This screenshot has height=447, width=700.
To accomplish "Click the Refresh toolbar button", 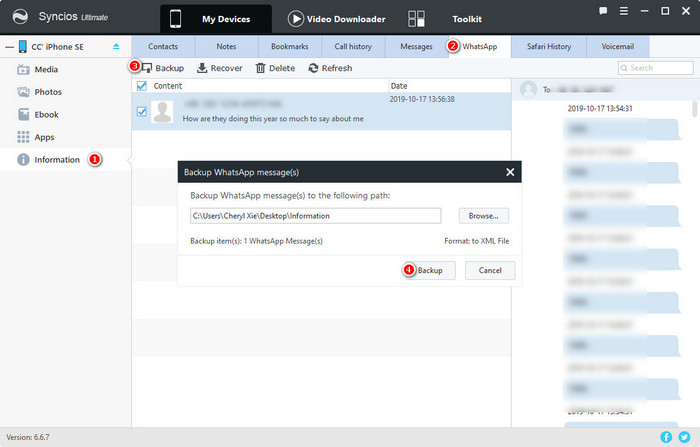I will coord(330,68).
